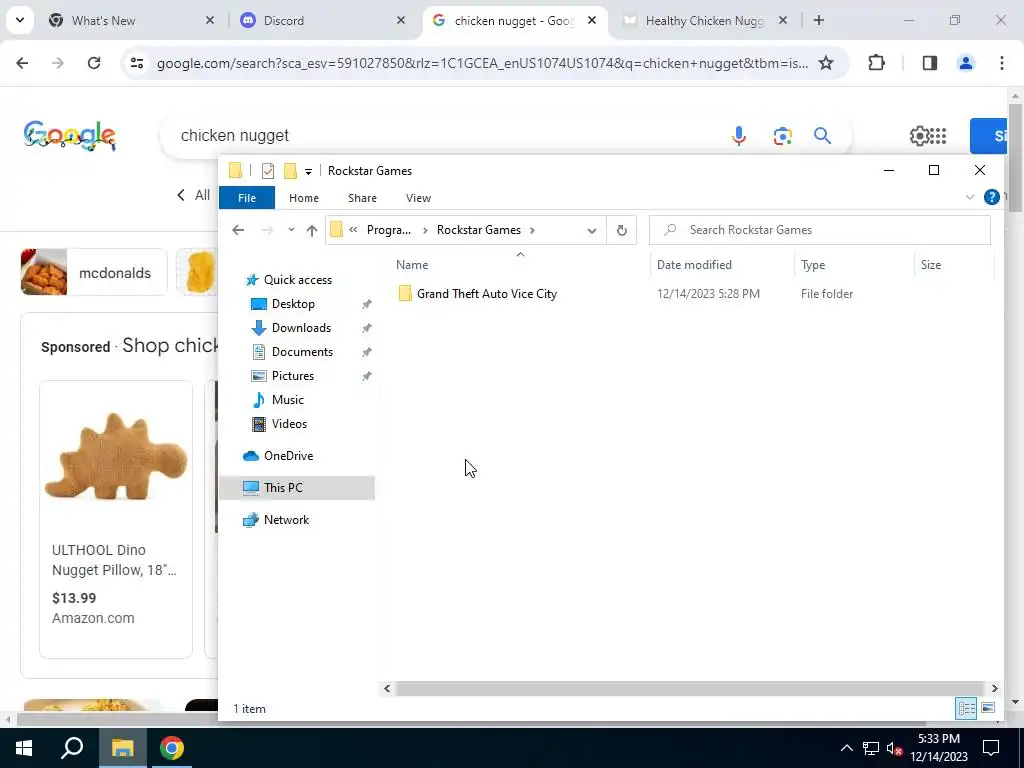The image size is (1024, 768).
Task: Select Network in navigation pane
Action: click(286, 520)
